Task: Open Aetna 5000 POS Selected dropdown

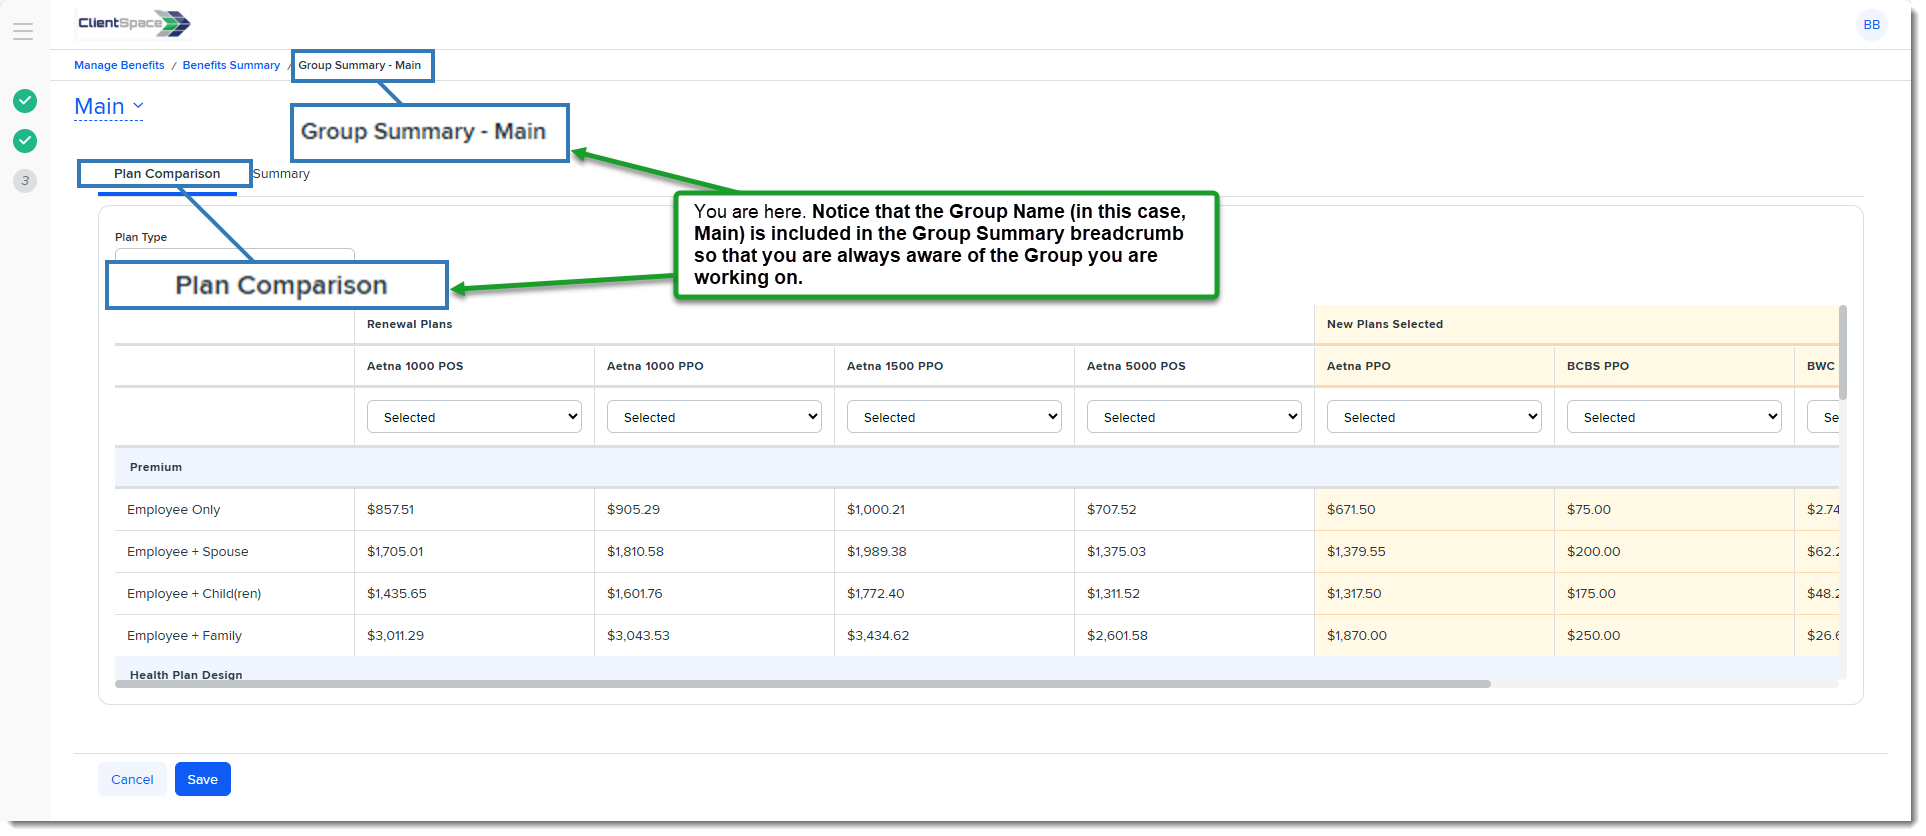Action: (1194, 417)
